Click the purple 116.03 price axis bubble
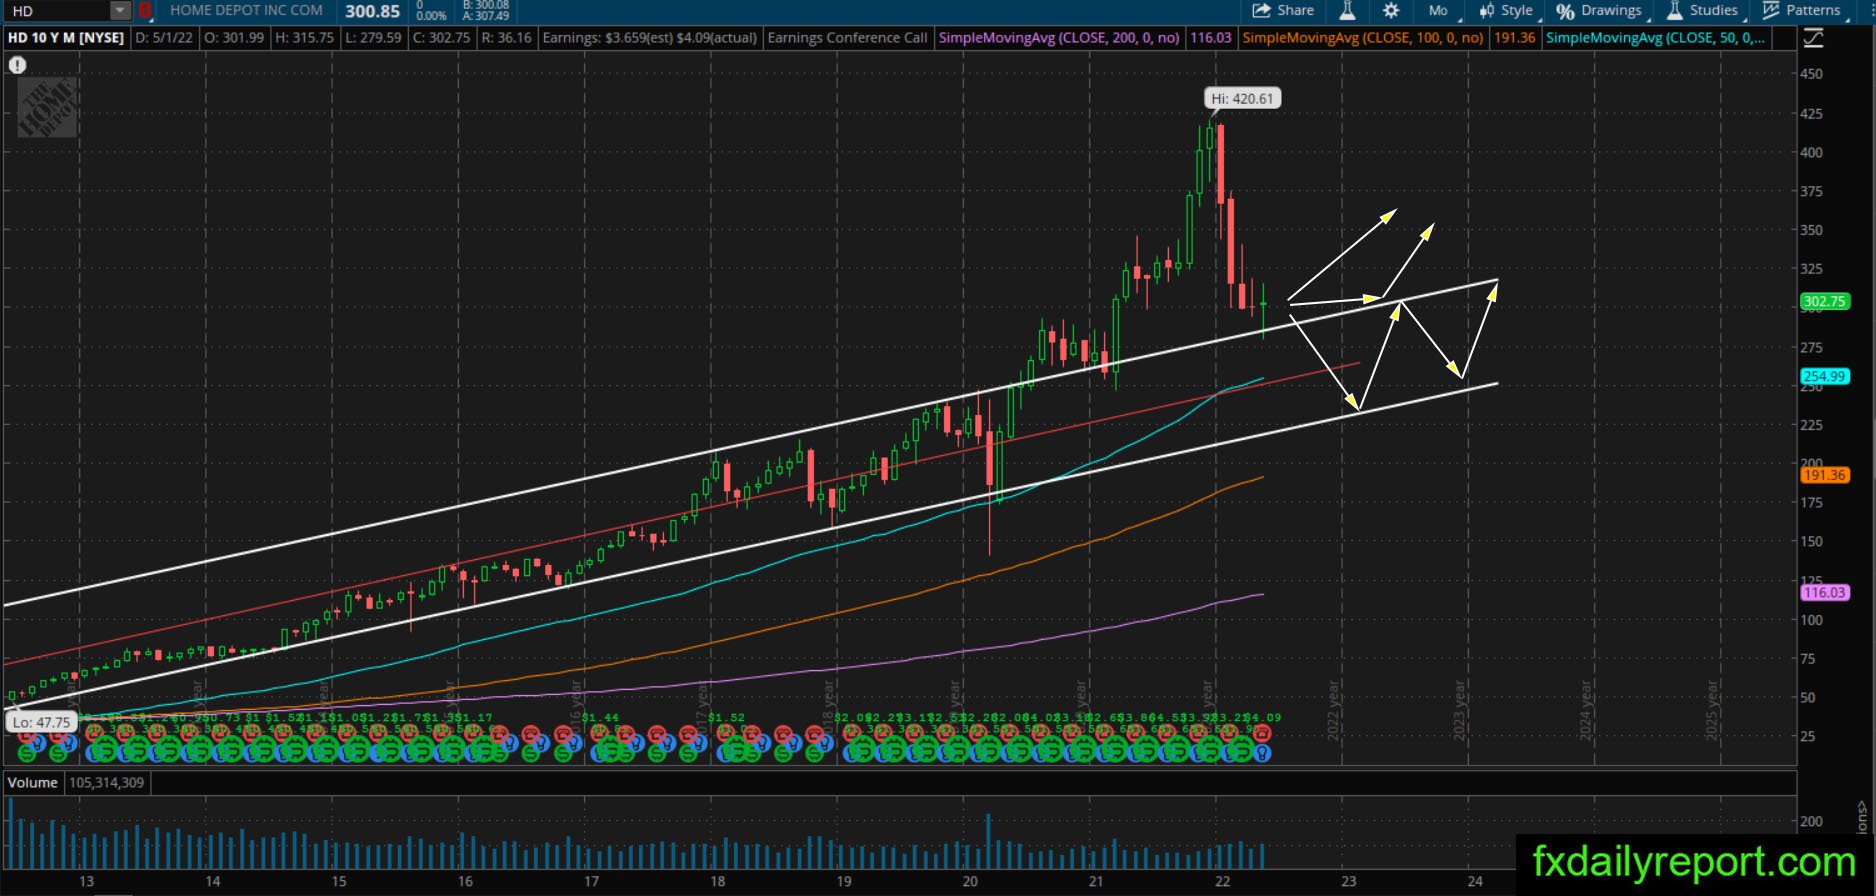This screenshot has width=1876, height=896. point(1824,593)
